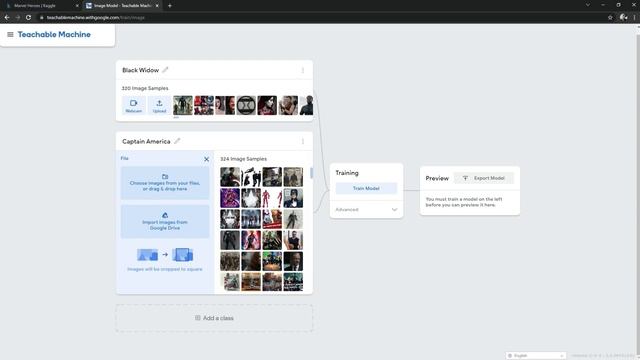Screen dimensions: 640x360
Task: Close the Marvel Heroes Kaggle tab
Action: point(77,6)
